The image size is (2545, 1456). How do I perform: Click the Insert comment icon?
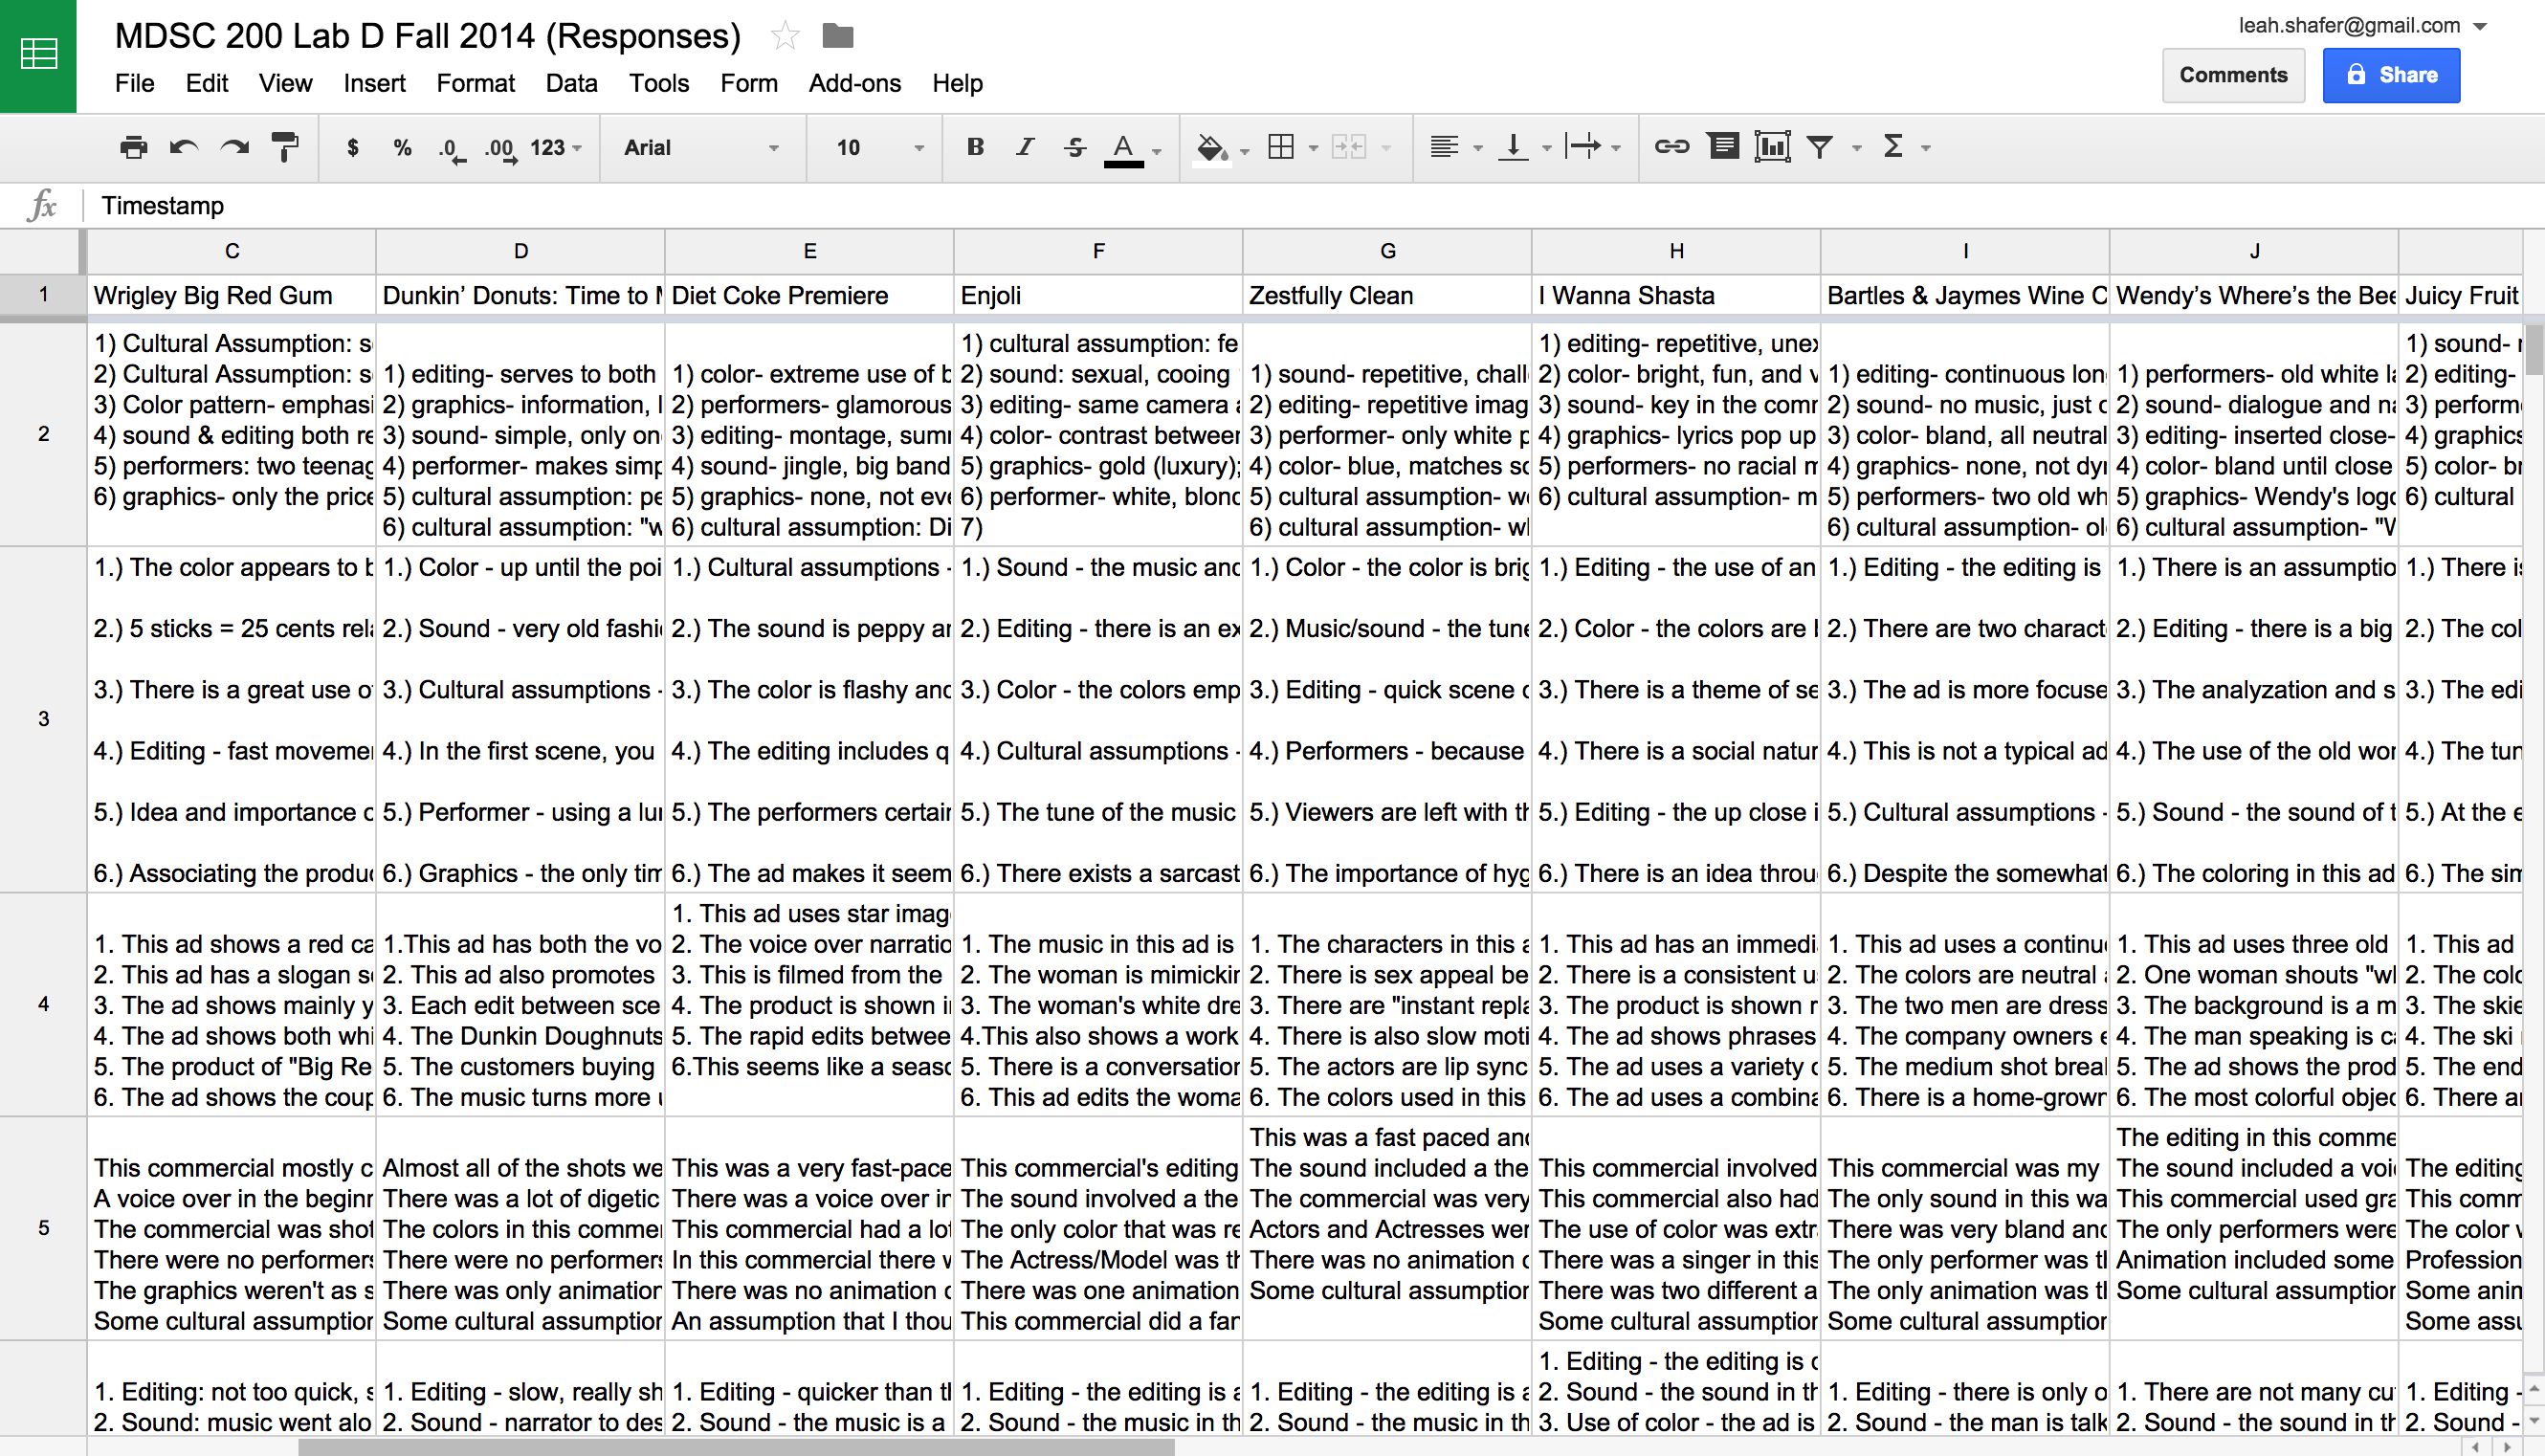(x=1723, y=148)
